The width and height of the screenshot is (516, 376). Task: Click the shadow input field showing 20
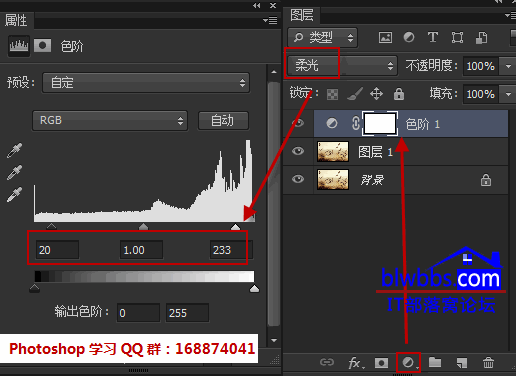(57, 250)
